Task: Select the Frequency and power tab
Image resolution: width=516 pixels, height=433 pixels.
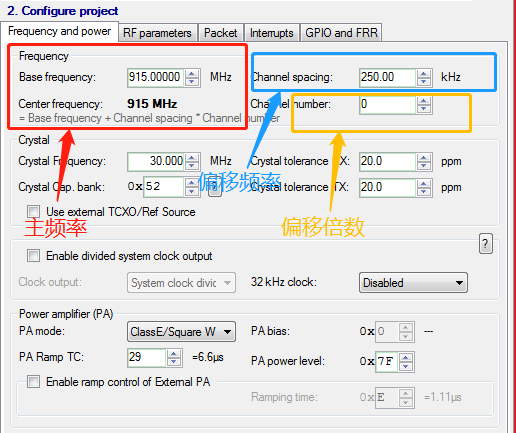Action: click(x=60, y=31)
